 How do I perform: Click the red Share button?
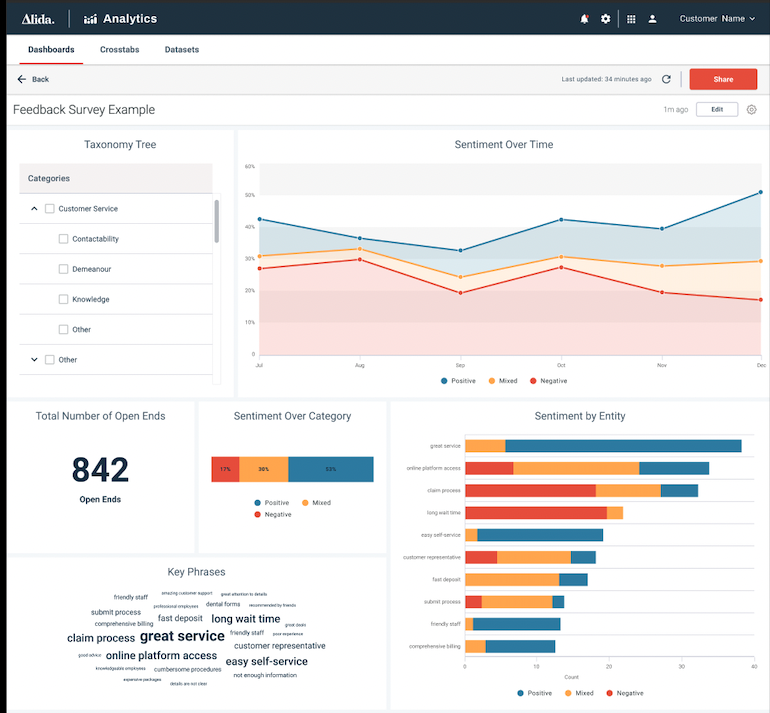[x=723, y=79]
